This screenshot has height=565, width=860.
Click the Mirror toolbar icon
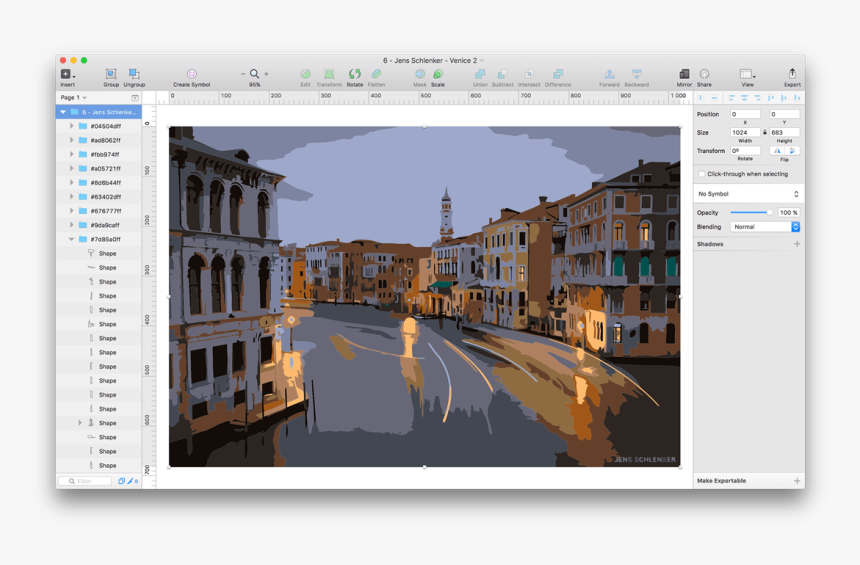click(x=684, y=74)
